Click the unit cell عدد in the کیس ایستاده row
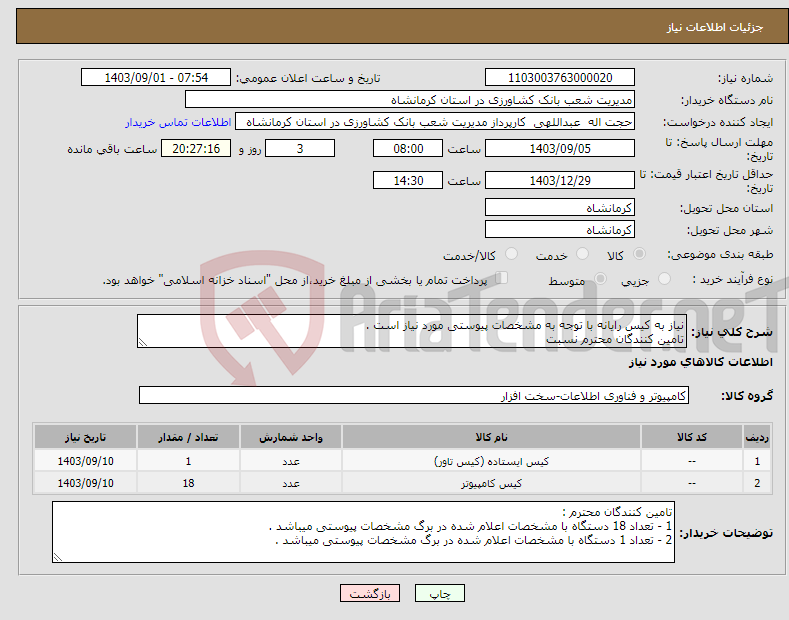The height and width of the screenshot is (620, 789). (291, 461)
